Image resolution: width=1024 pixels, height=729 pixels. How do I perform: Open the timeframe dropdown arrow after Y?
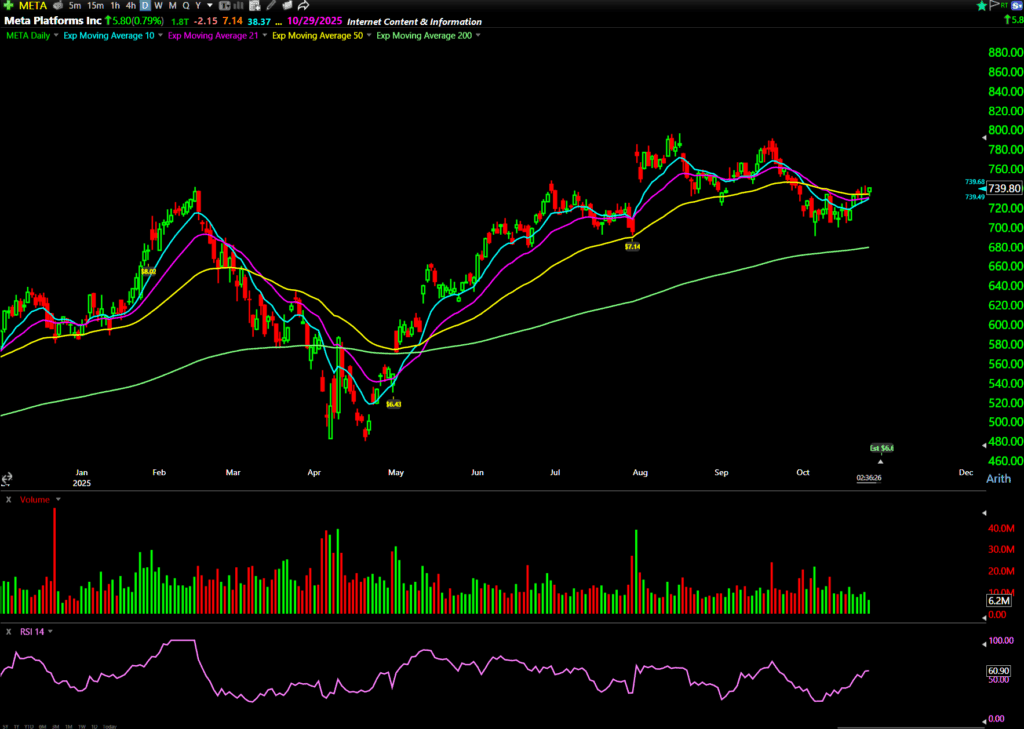point(210,6)
